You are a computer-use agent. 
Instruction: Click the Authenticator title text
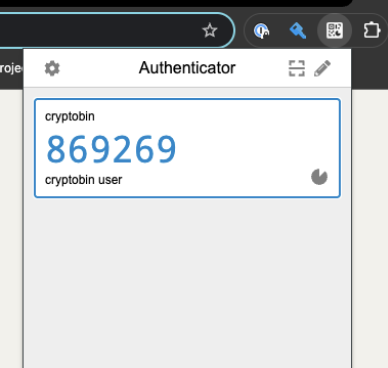187,68
